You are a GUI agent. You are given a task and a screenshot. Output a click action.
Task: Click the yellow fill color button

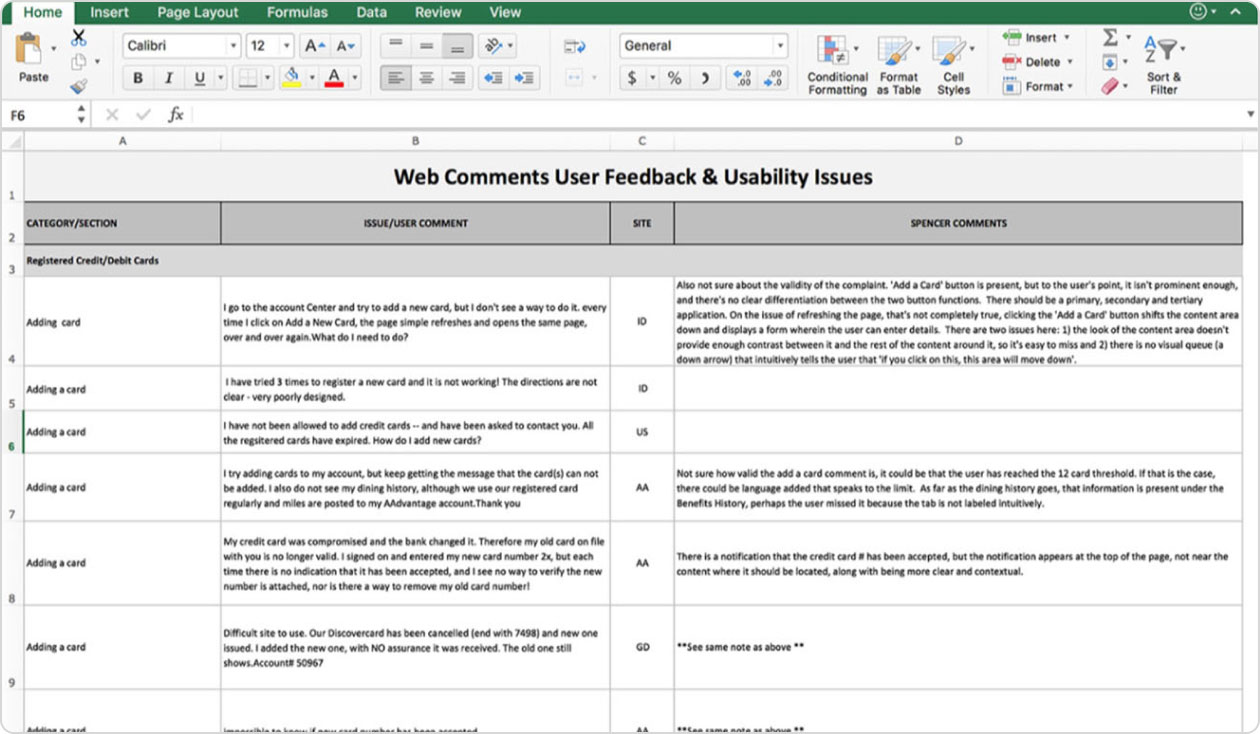(291, 78)
